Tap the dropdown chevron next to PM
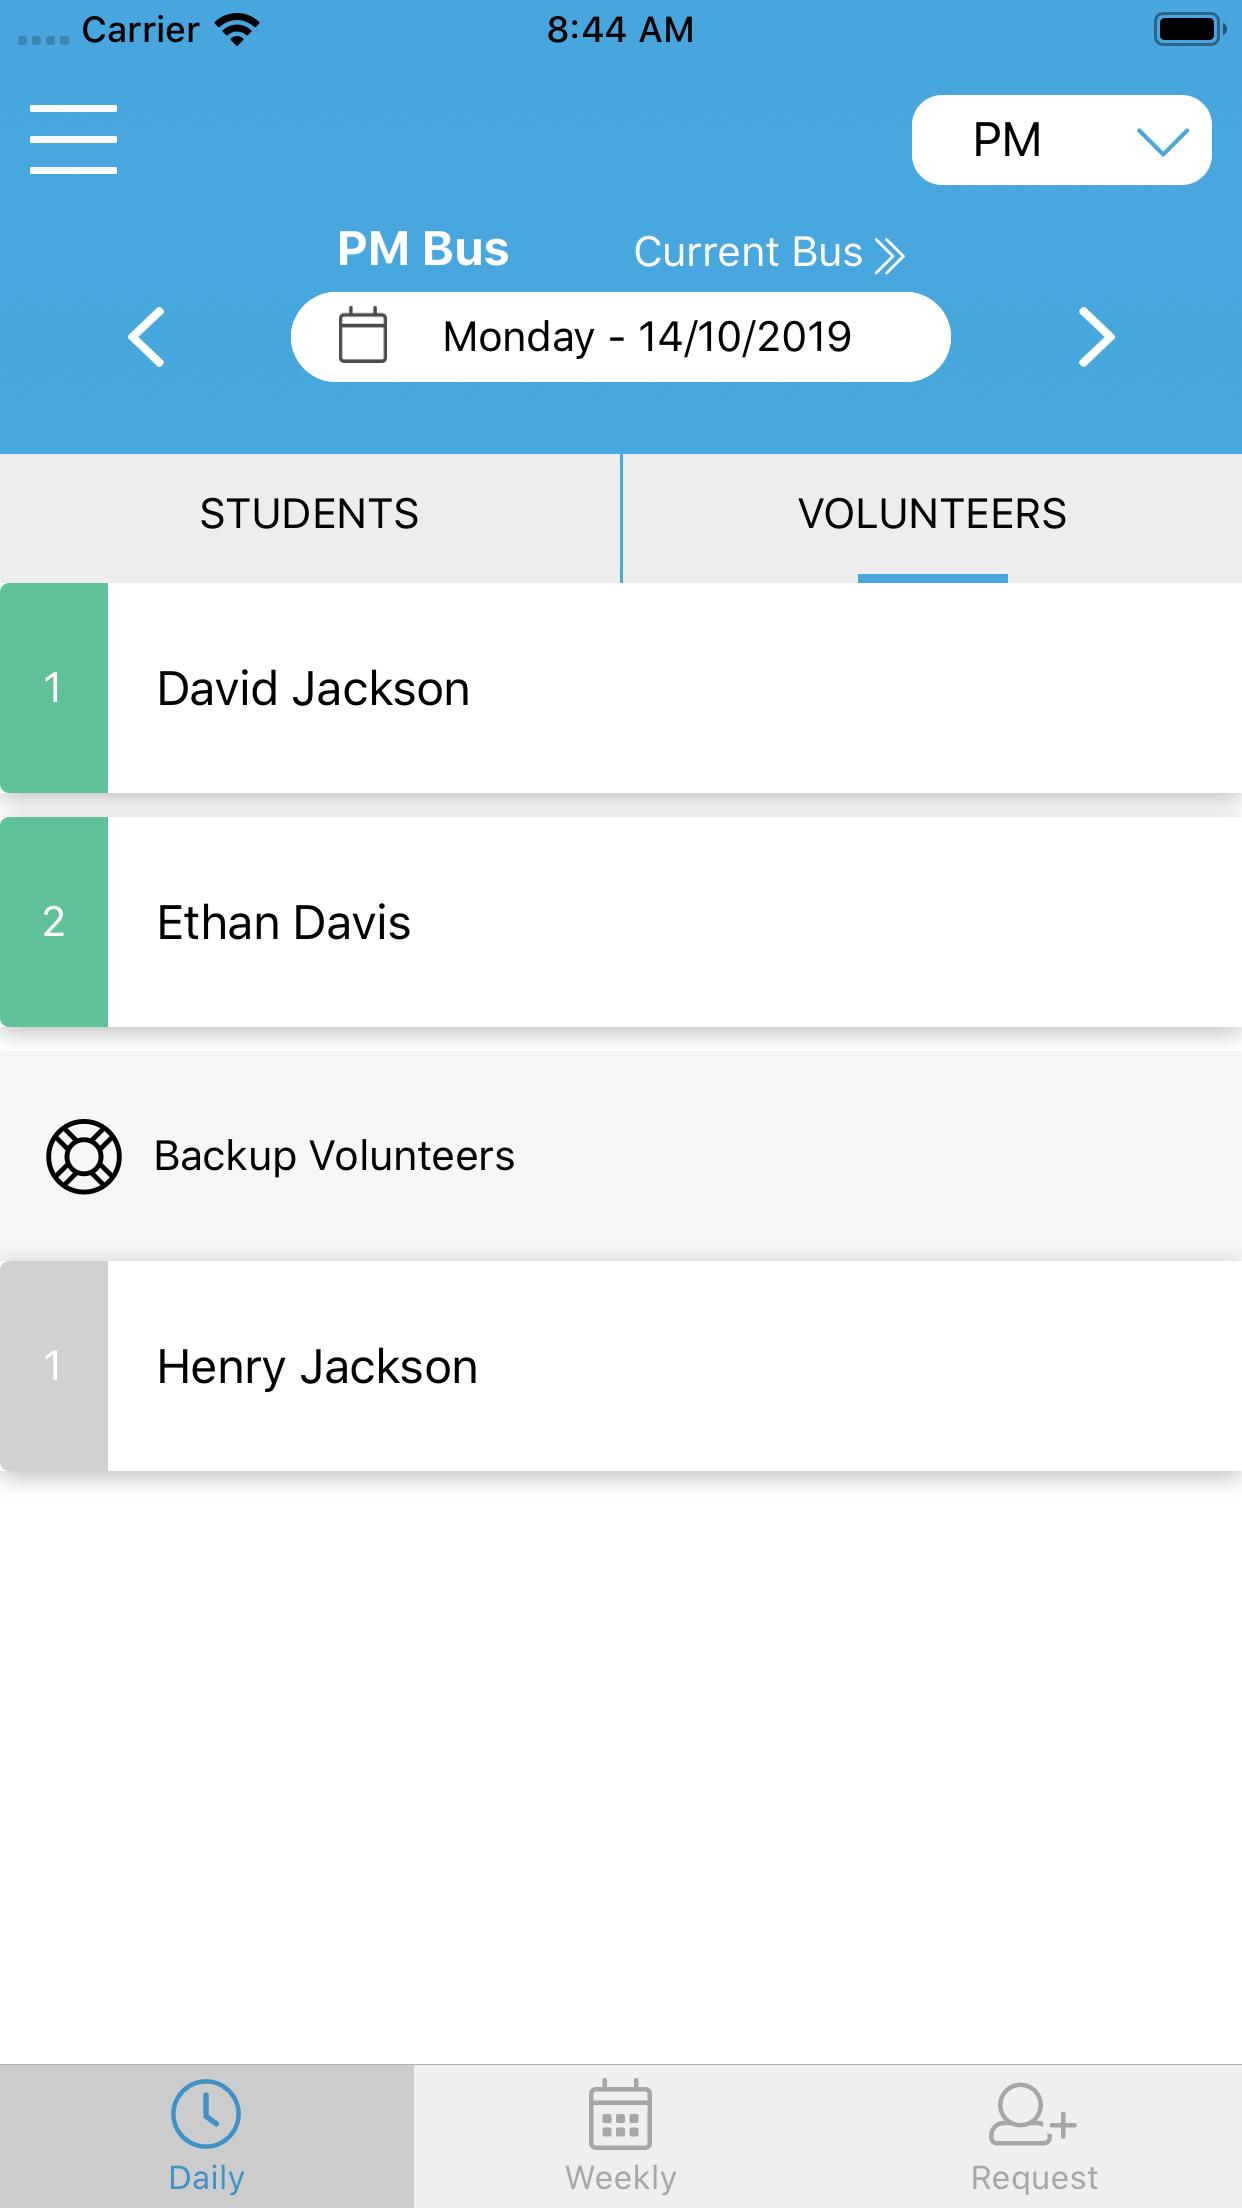This screenshot has height=2208, width=1242. [1162, 141]
